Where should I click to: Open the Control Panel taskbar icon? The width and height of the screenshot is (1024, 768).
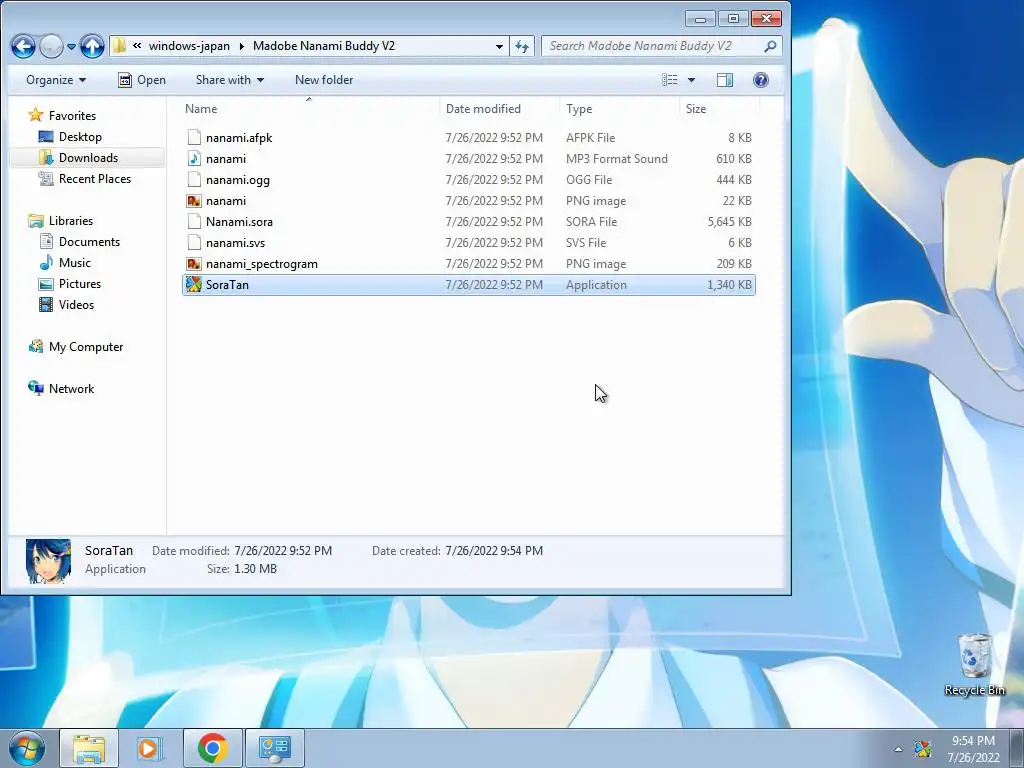coord(274,748)
